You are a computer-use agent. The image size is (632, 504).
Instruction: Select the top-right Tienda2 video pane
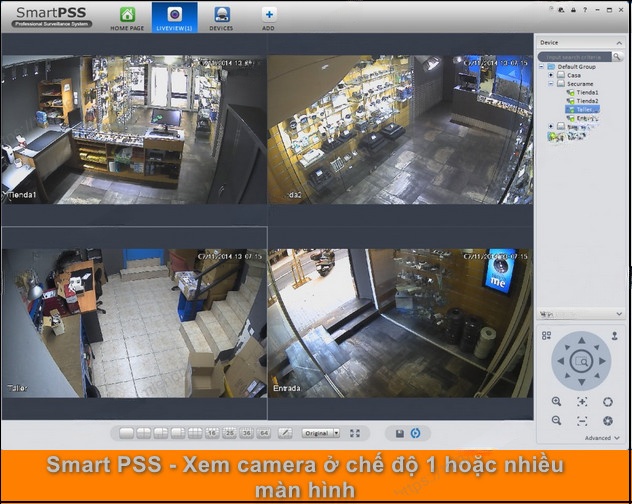pos(400,129)
